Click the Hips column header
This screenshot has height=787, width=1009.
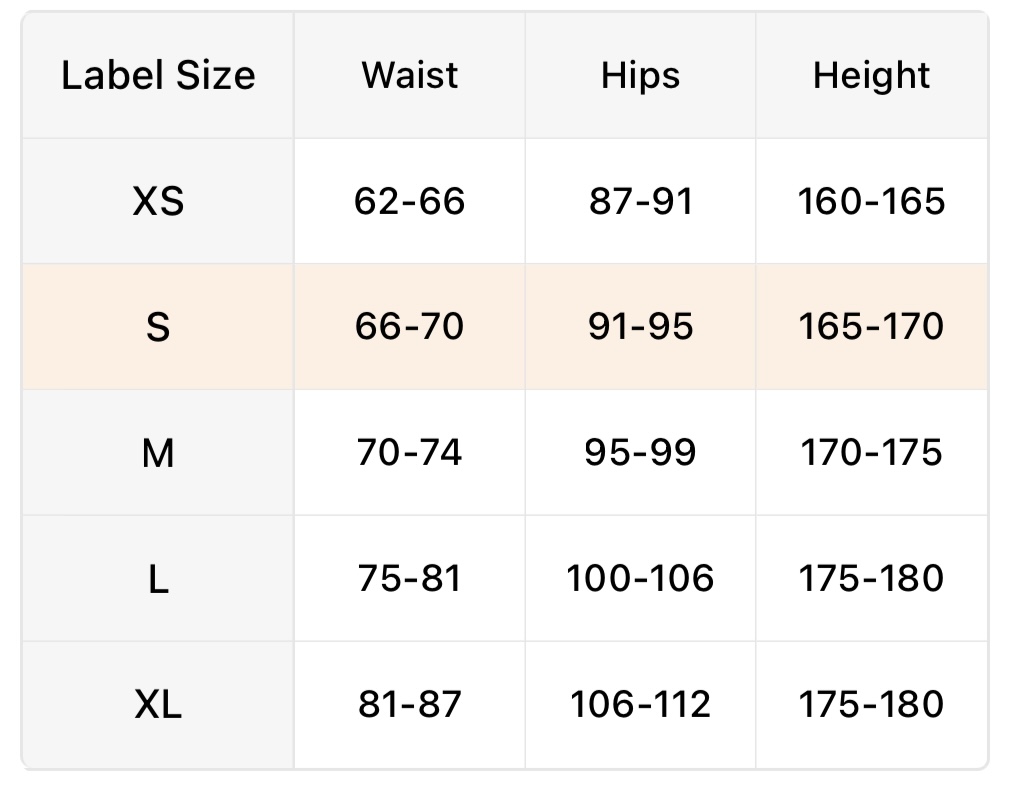(640, 76)
